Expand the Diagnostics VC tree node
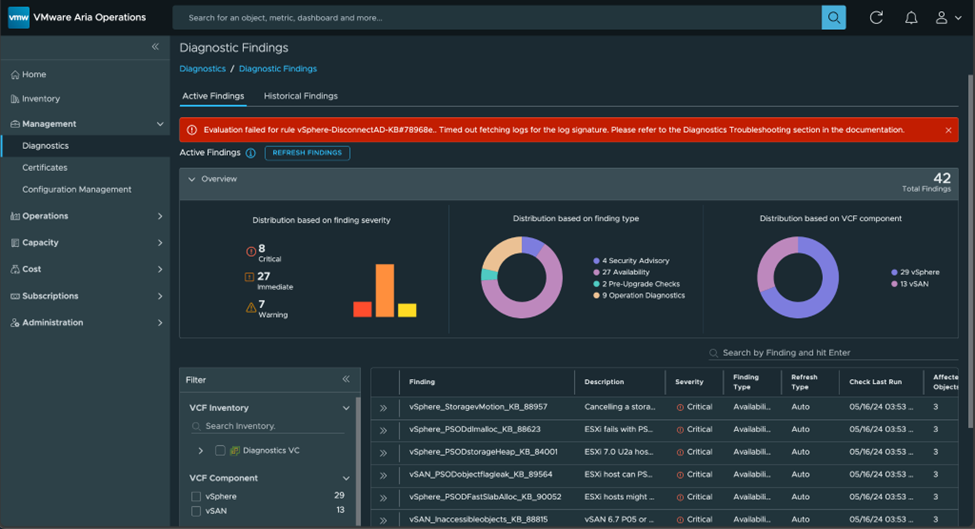 201,451
